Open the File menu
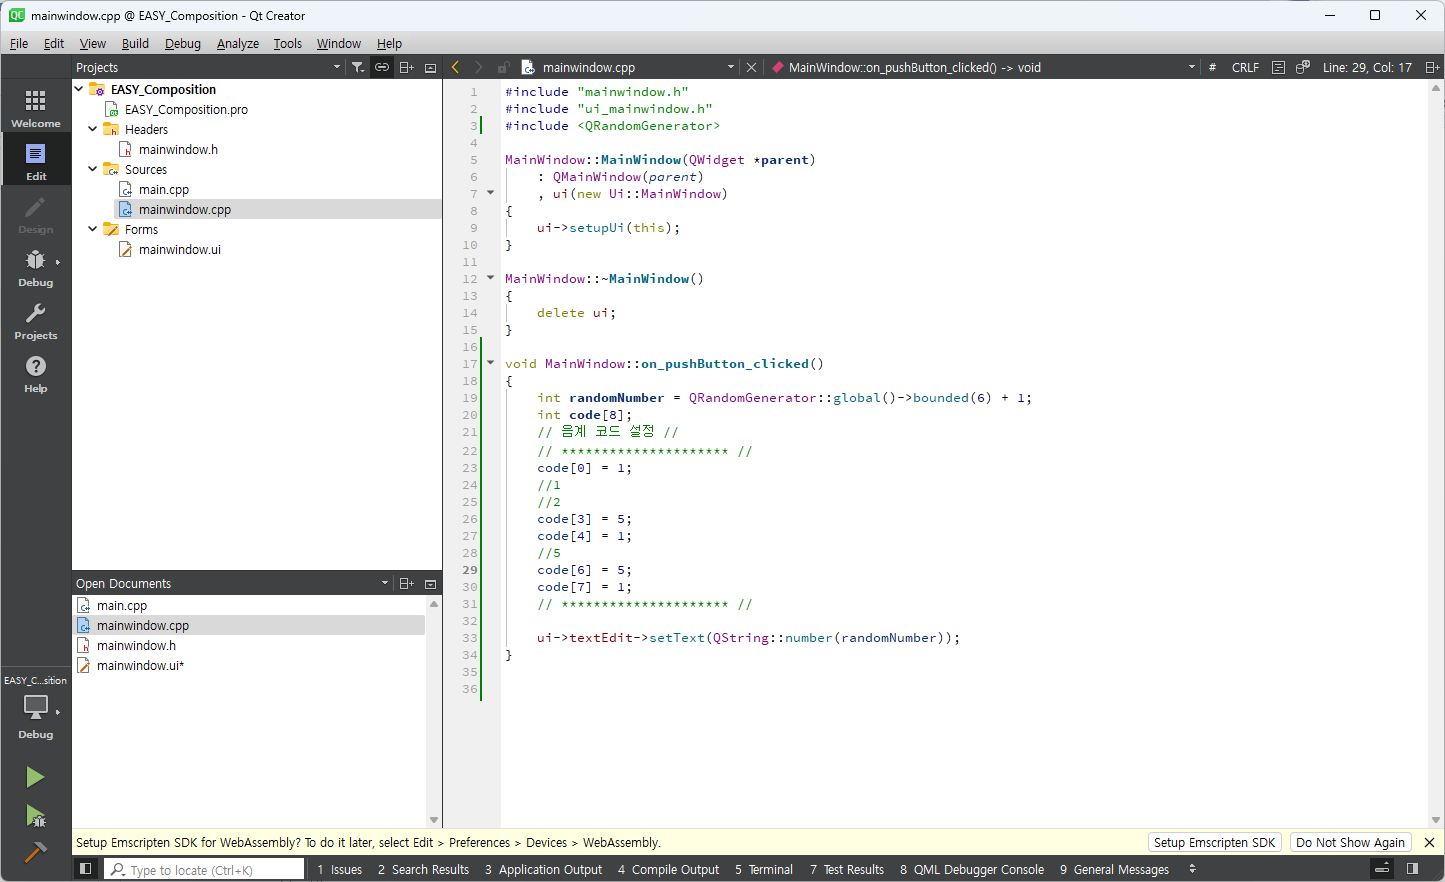This screenshot has height=882, width=1445. coord(19,43)
